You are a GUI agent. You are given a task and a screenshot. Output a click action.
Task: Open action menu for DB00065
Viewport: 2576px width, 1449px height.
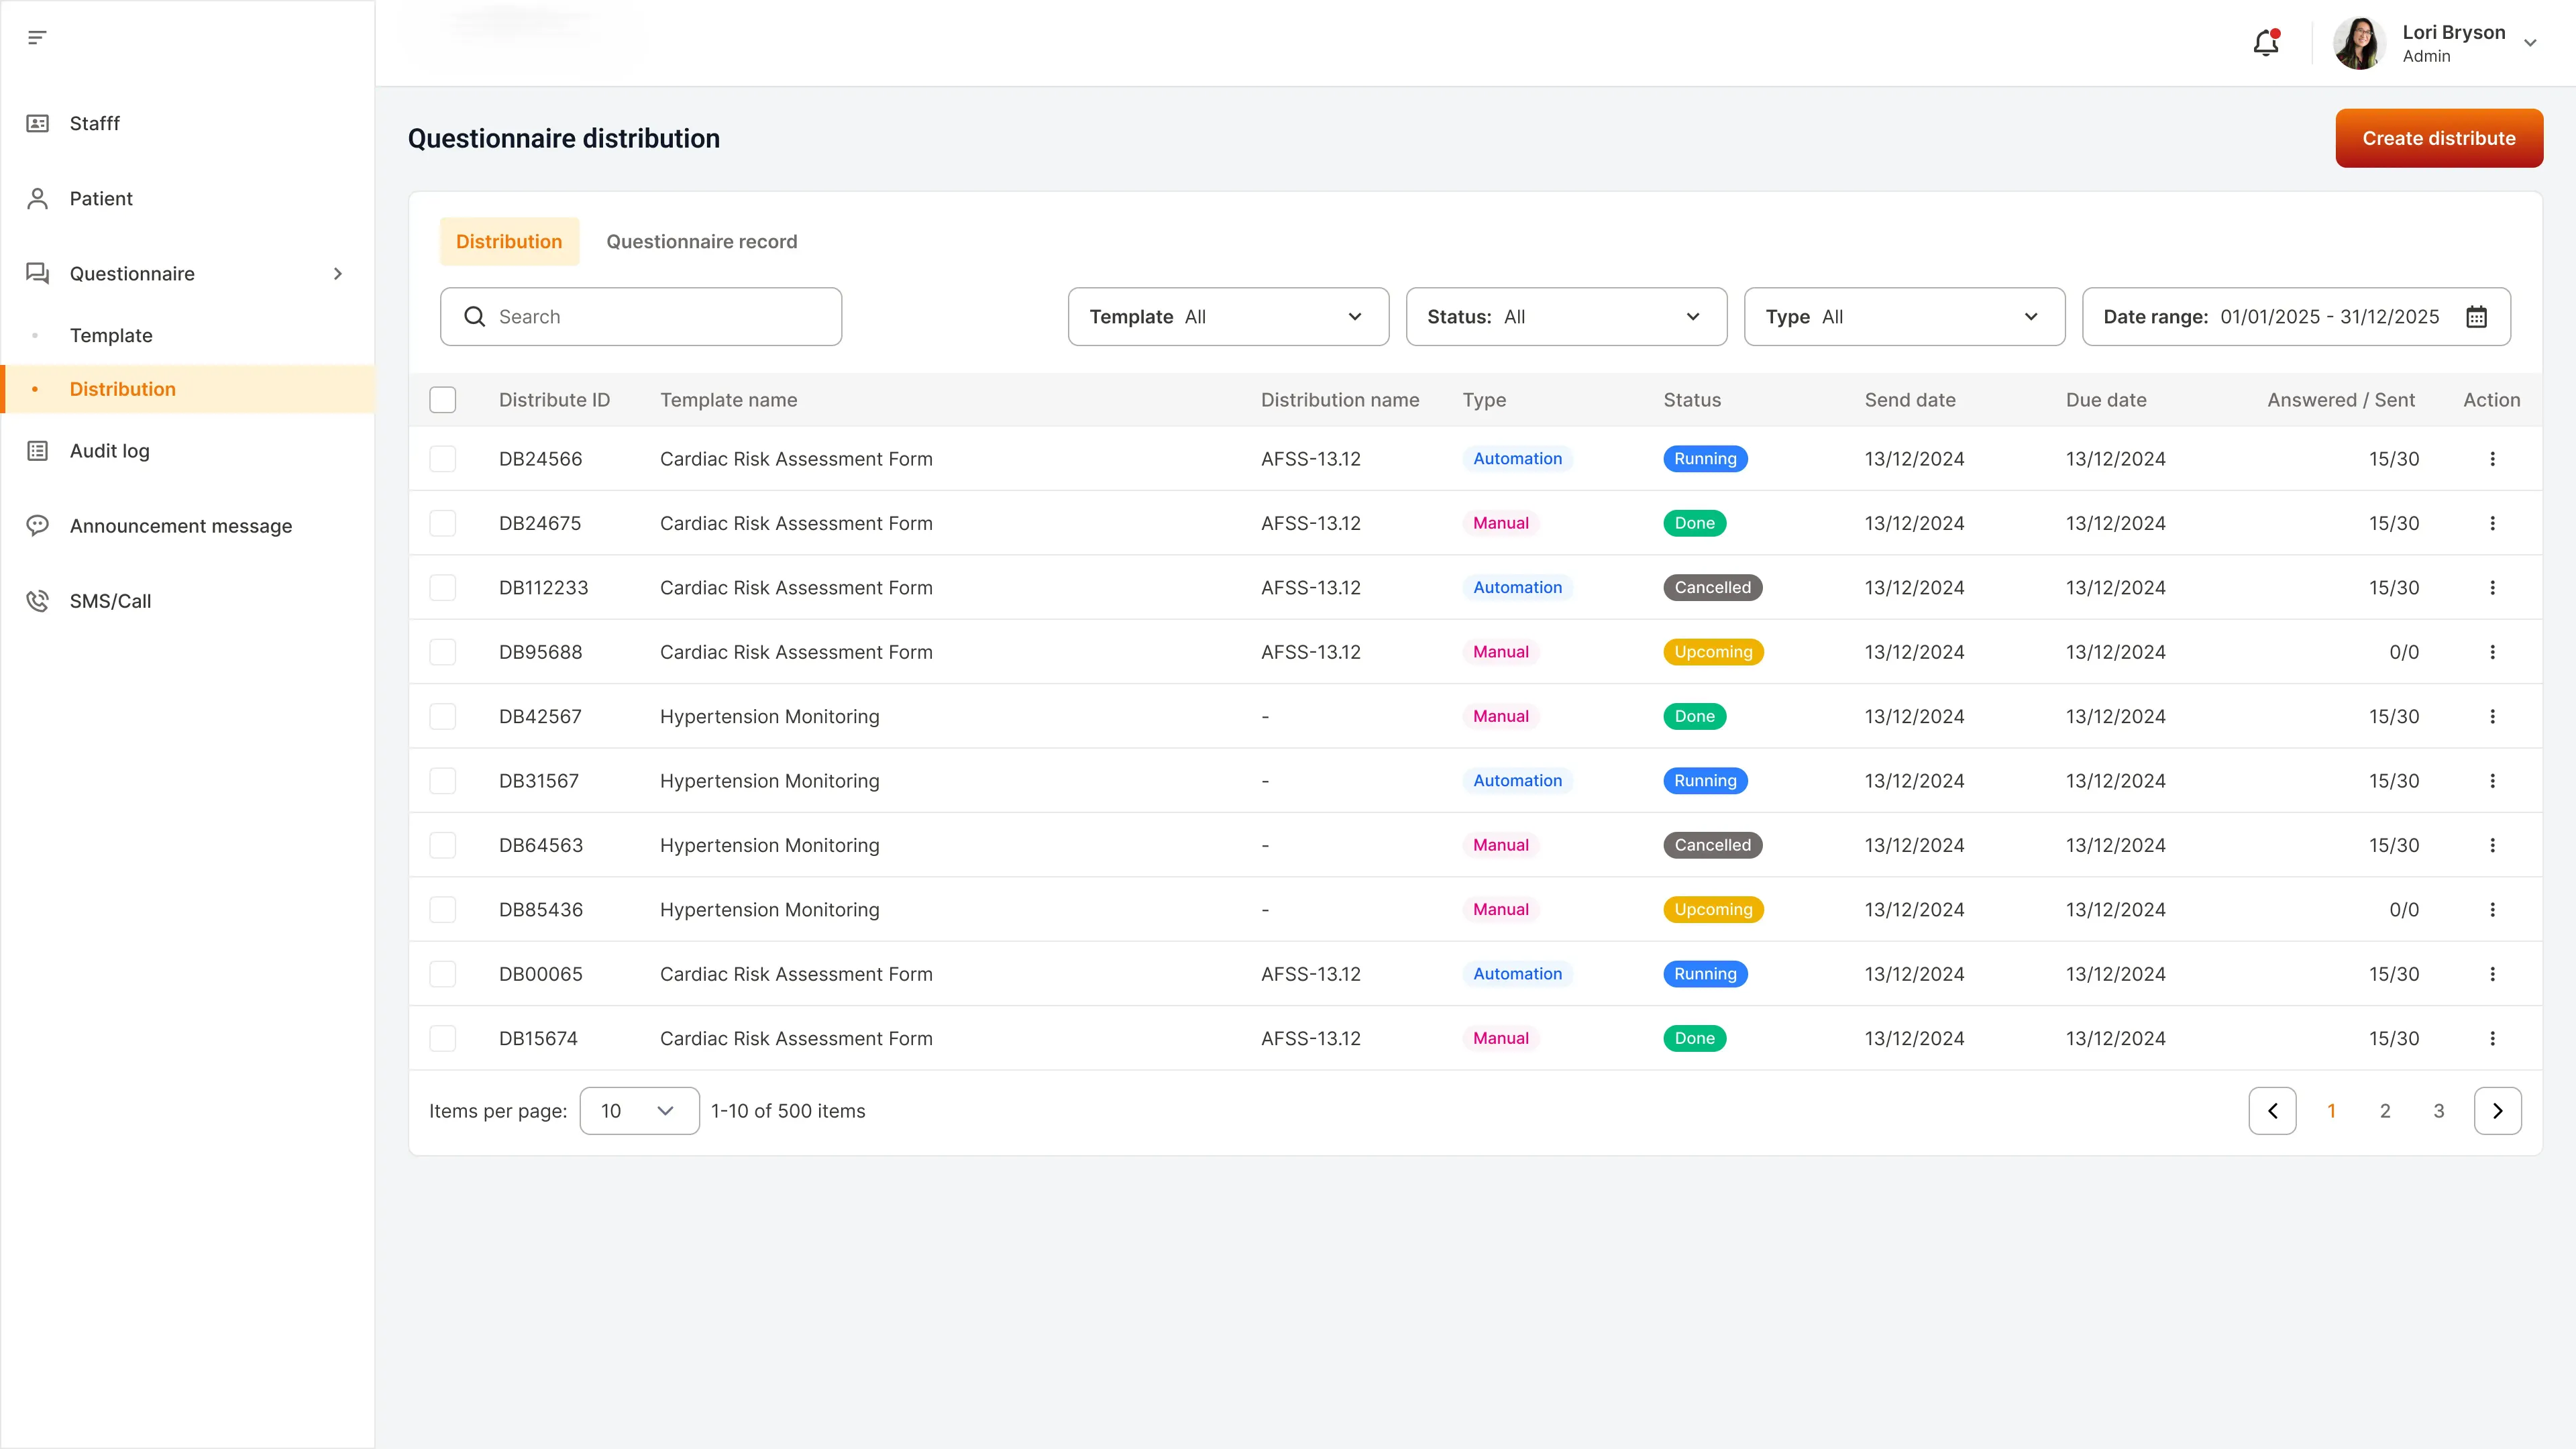[x=2492, y=974]
